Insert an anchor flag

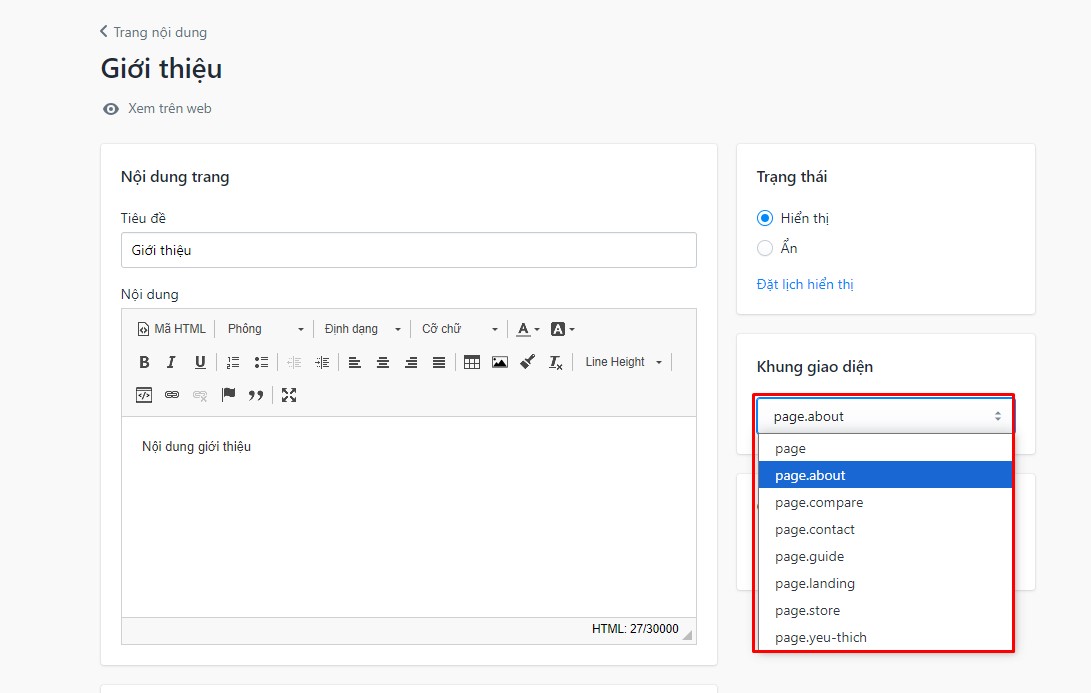(228, 395)
